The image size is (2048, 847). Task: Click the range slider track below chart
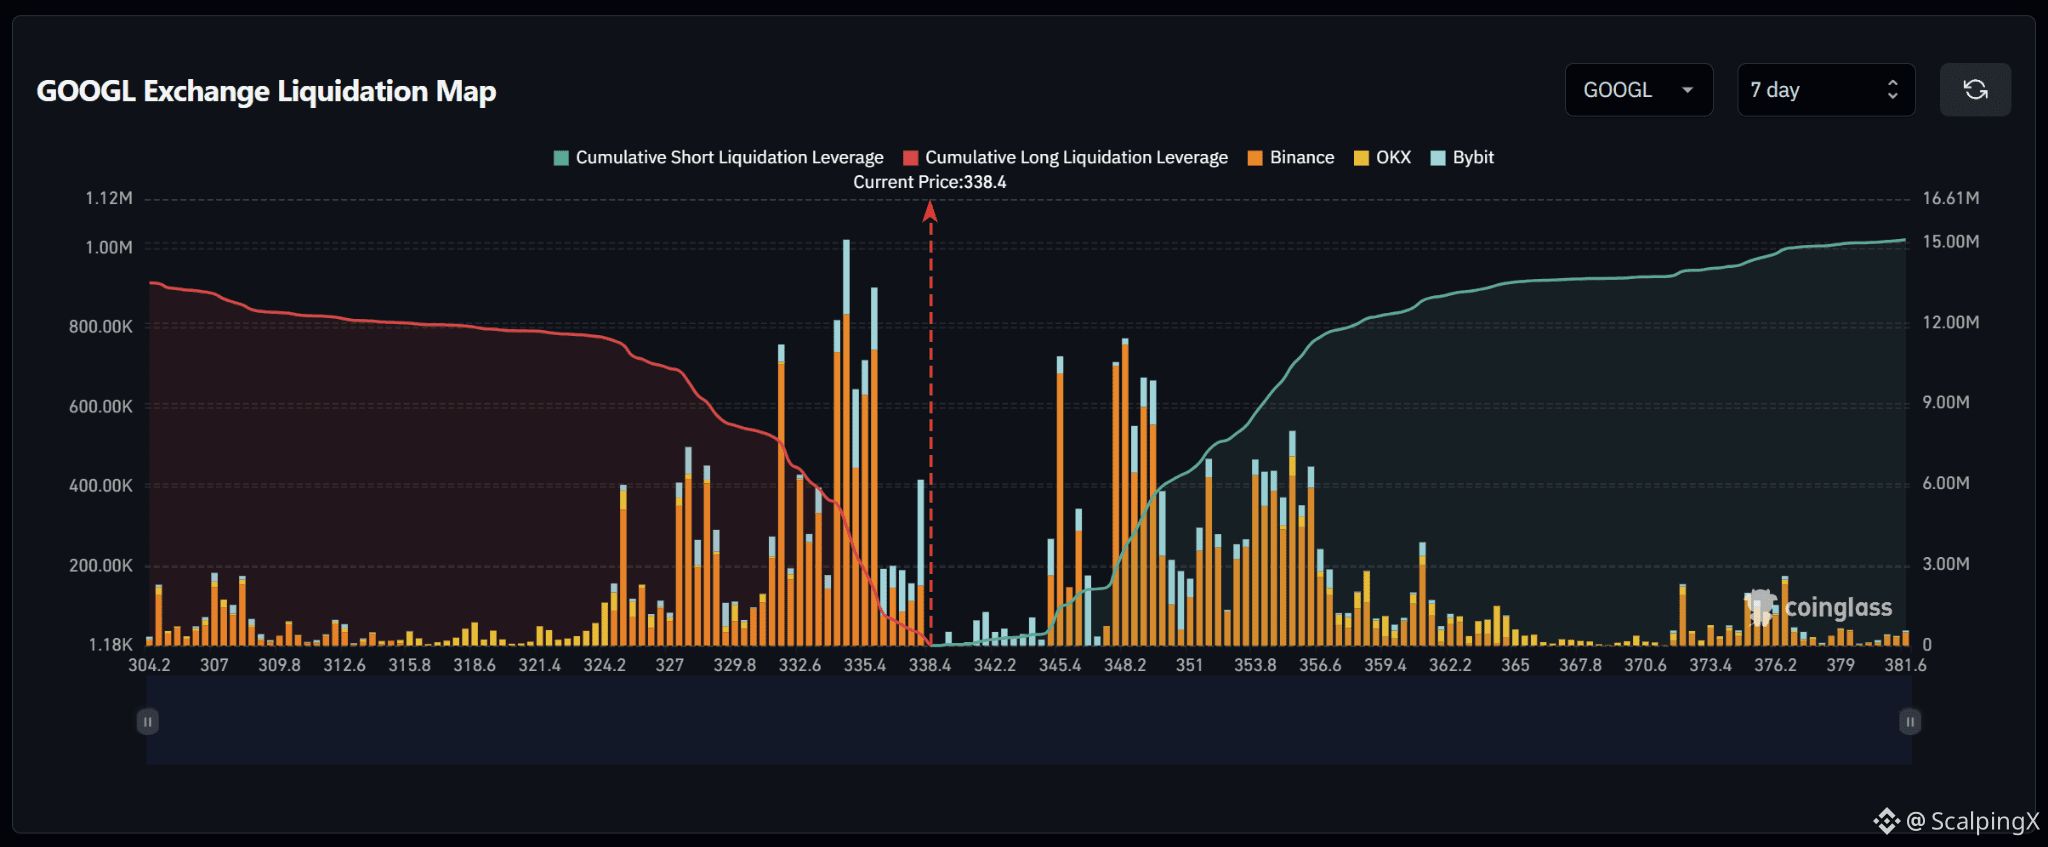click(1028, 722)
